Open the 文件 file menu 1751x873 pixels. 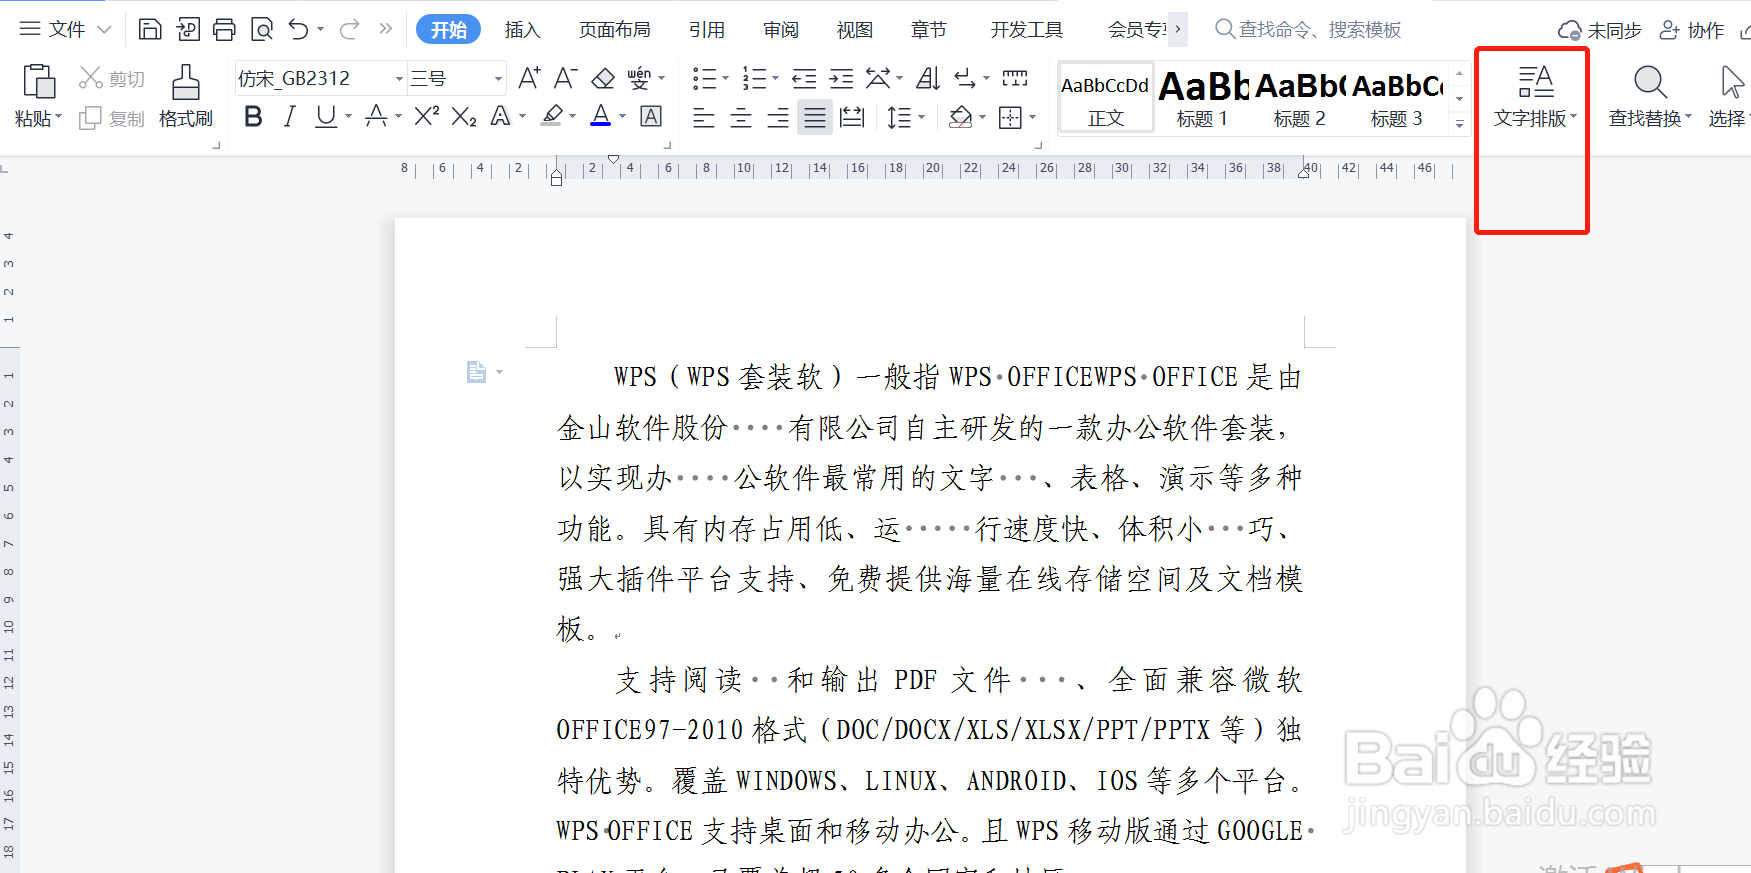[65, 29]
